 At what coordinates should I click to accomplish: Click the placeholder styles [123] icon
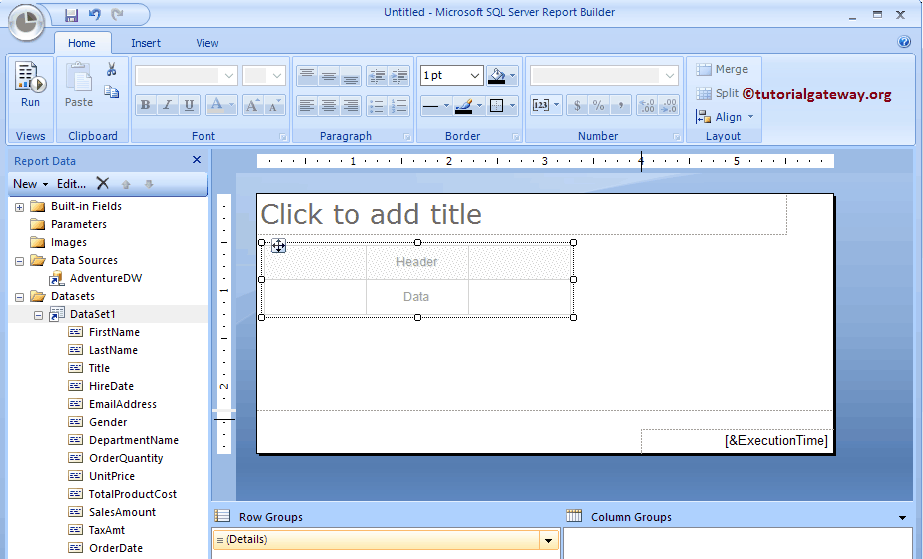pos(540,105)
